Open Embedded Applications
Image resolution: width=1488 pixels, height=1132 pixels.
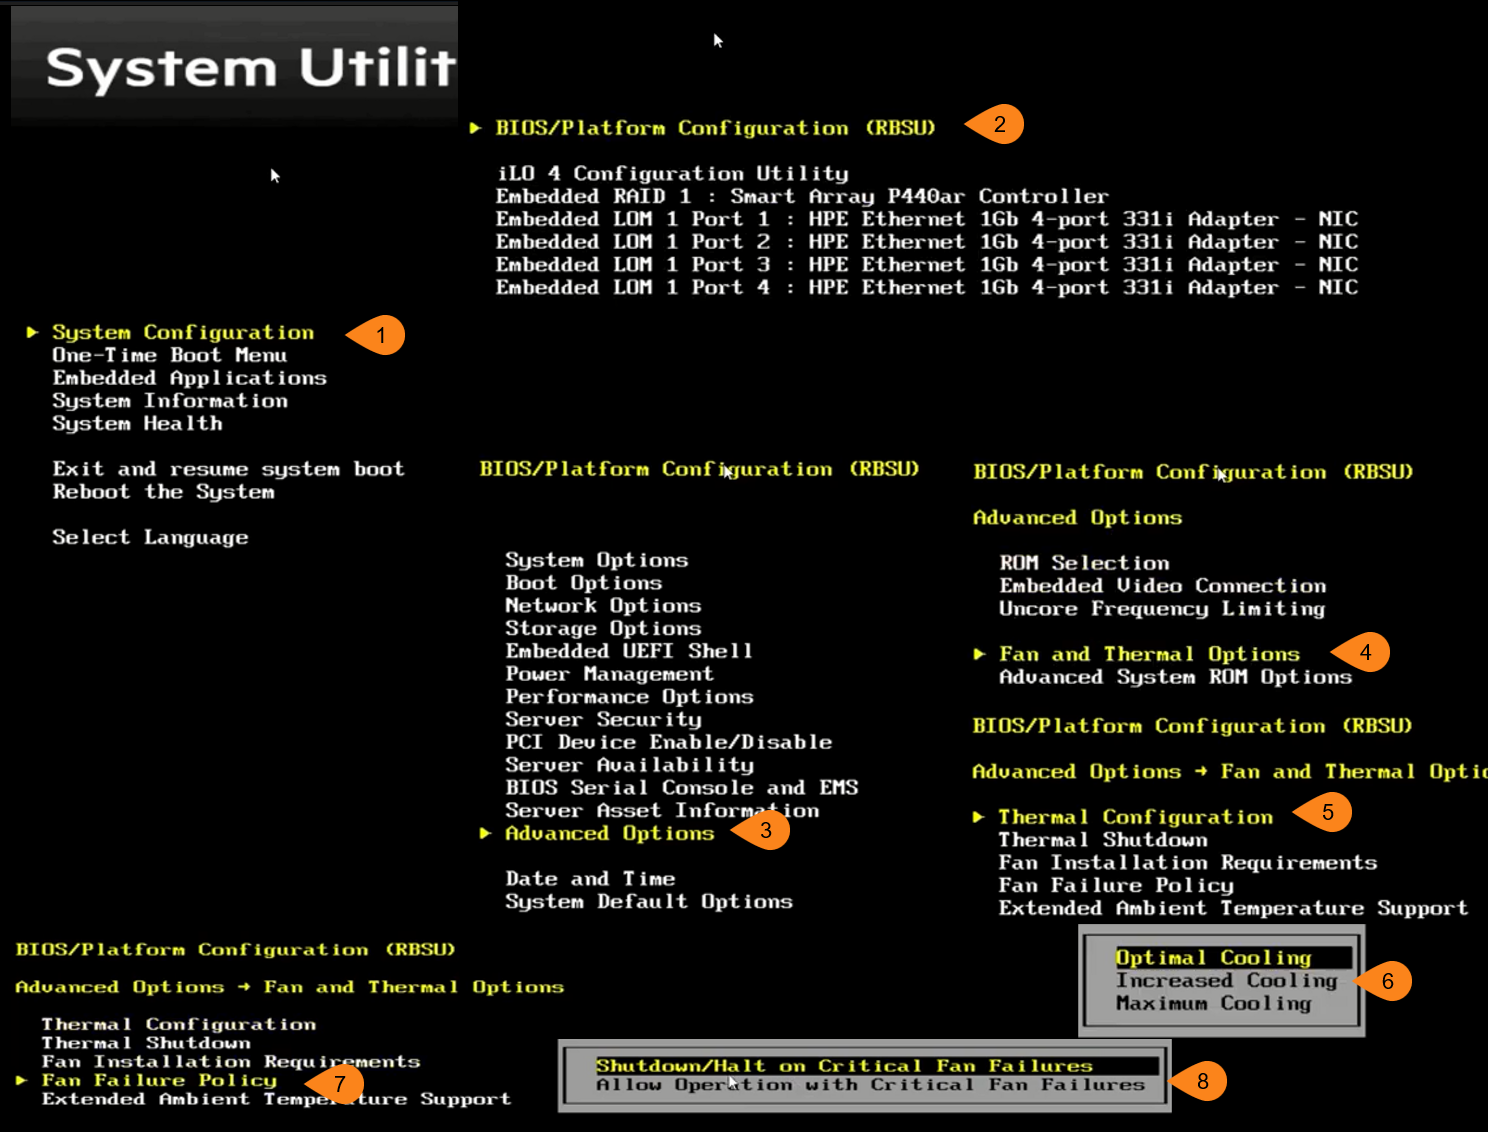coord(190,378)
